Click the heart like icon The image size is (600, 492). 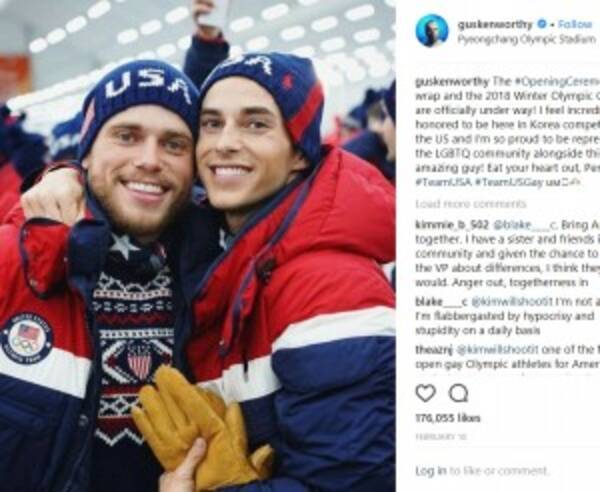click(x=426, y=393)
